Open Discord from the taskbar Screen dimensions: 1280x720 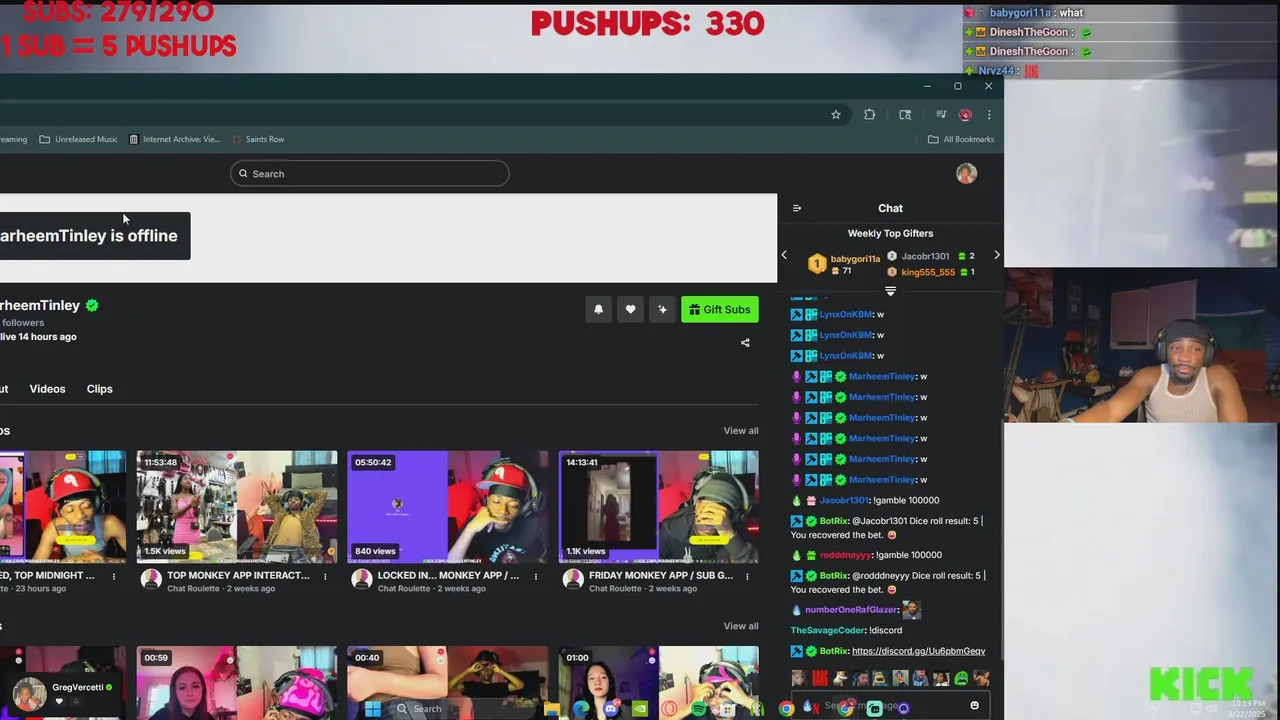pos(610,709)
